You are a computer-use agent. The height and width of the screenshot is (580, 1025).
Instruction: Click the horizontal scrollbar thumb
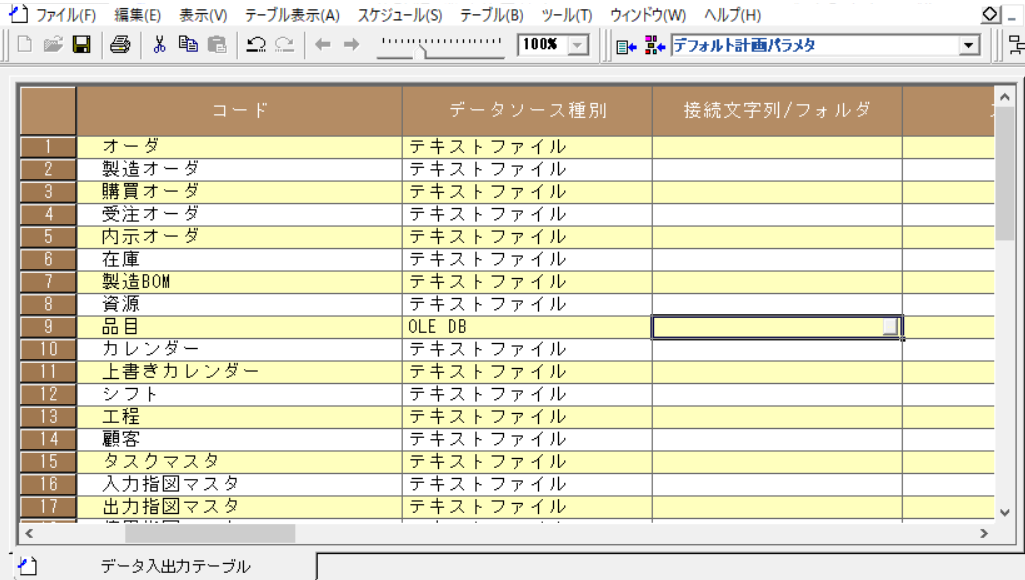pos(210,534)
